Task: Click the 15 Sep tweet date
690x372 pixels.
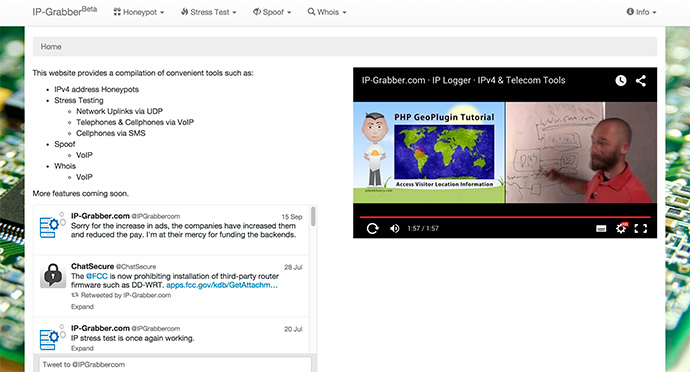Action: click(x=292, y=217)
